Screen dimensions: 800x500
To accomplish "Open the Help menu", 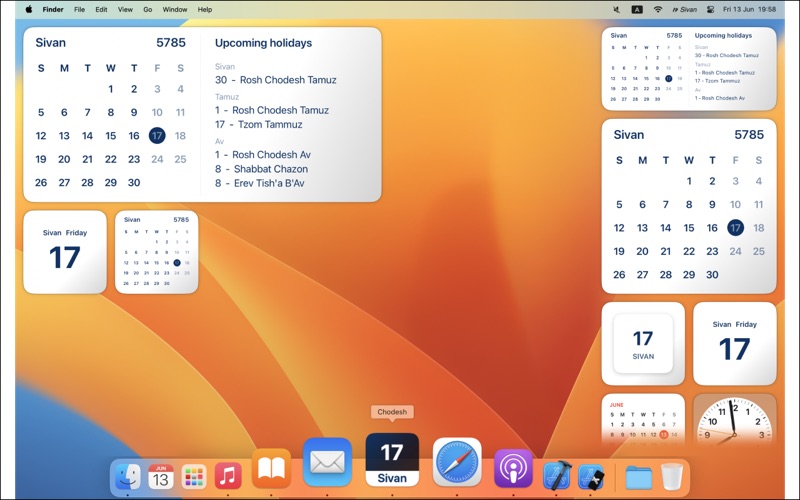I will tap(205, 9).
